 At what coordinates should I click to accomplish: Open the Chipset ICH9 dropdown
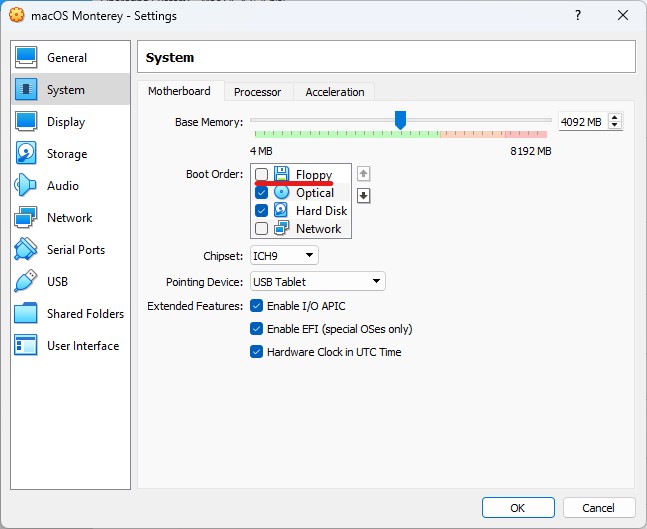click(x=284, y=256)
